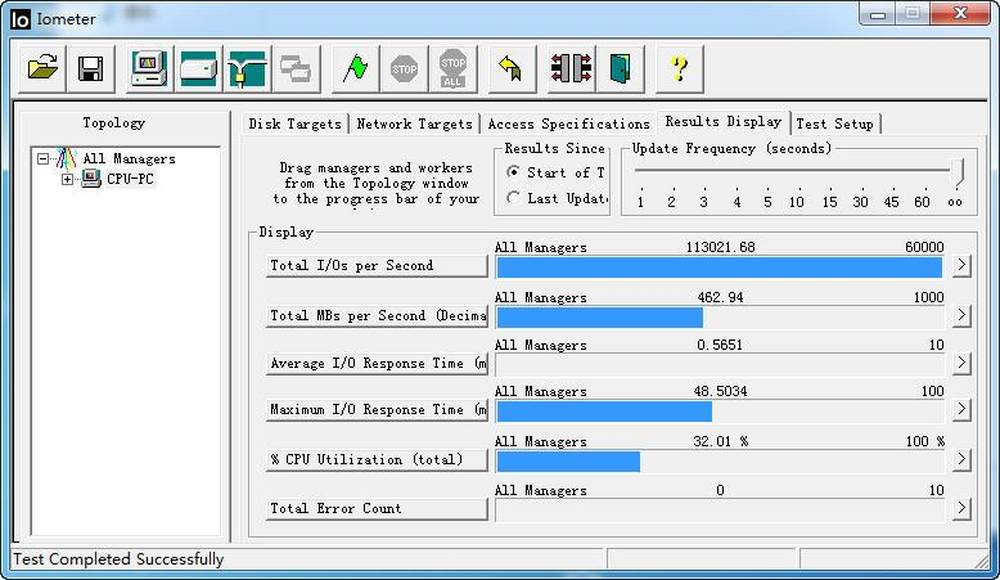This screenshot has width=1000, height=580.
Task: Select the Start of Test radio button
Action: (x=513, y=172)
